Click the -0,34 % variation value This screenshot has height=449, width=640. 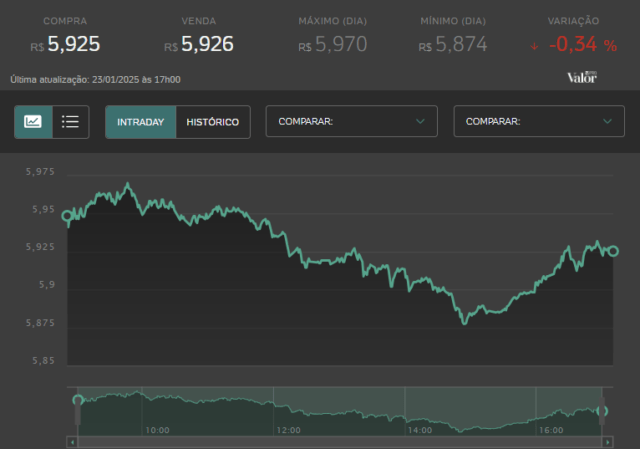point(583,44)
